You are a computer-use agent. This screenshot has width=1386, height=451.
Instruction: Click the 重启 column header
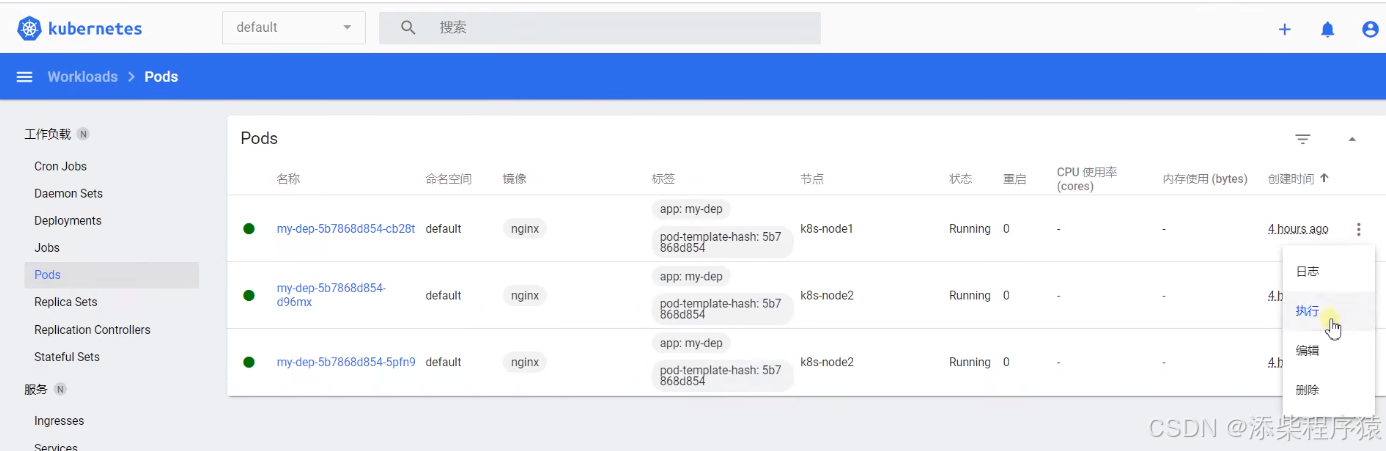[1014, 179]
